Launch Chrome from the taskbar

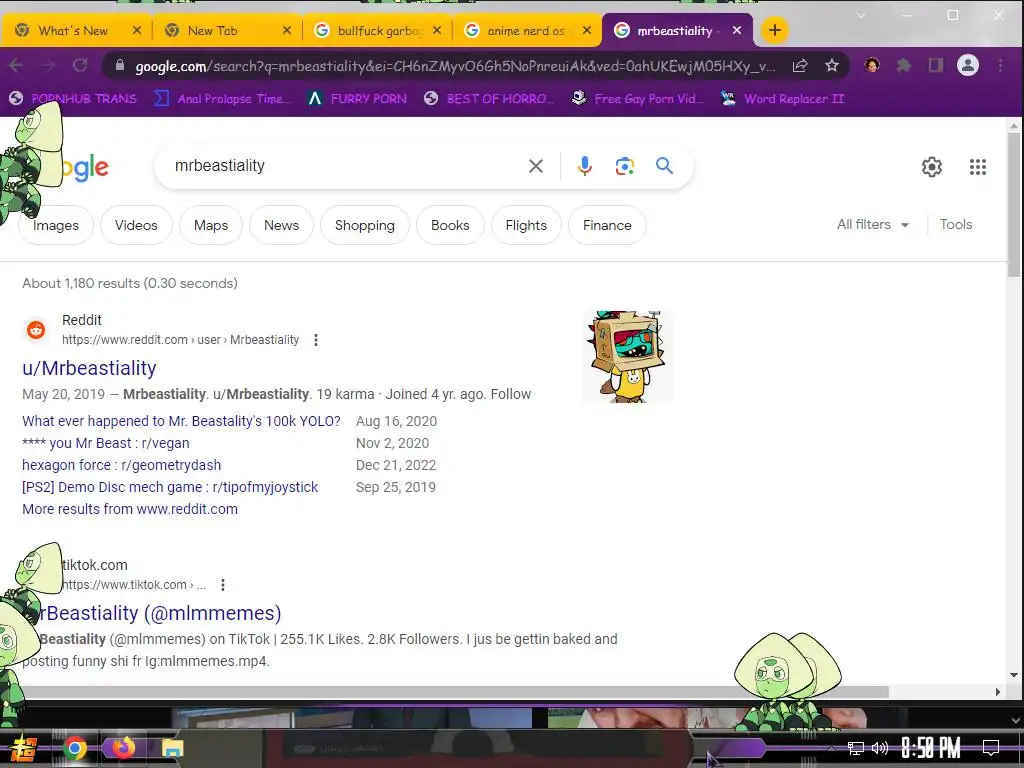coord(74,748)
